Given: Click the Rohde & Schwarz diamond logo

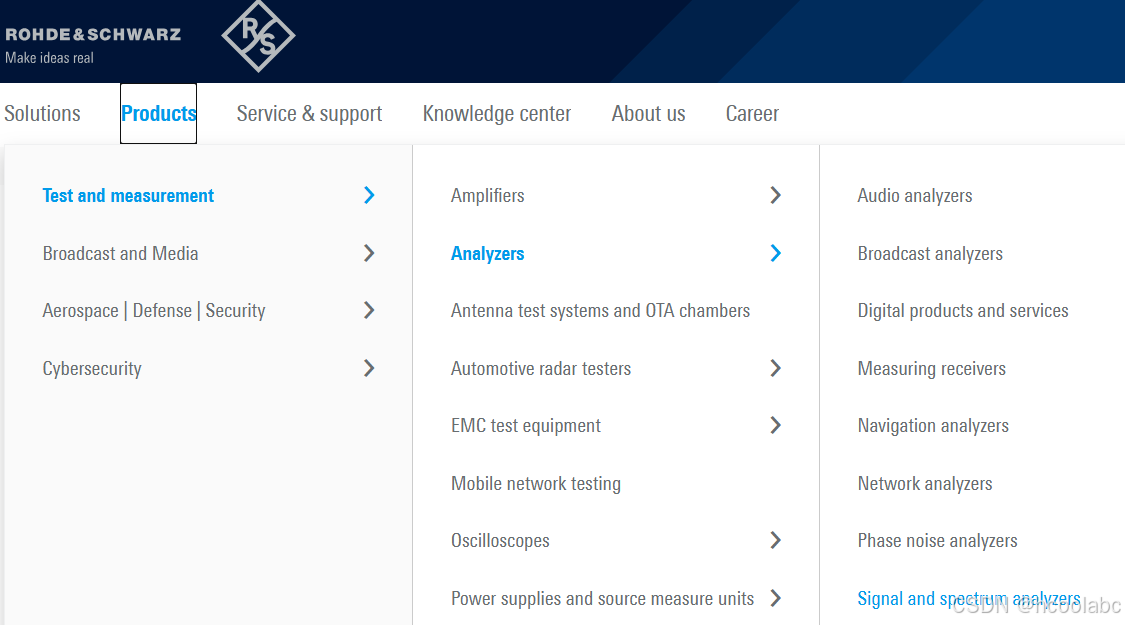Looking at the screenshot, I should 258,36.
